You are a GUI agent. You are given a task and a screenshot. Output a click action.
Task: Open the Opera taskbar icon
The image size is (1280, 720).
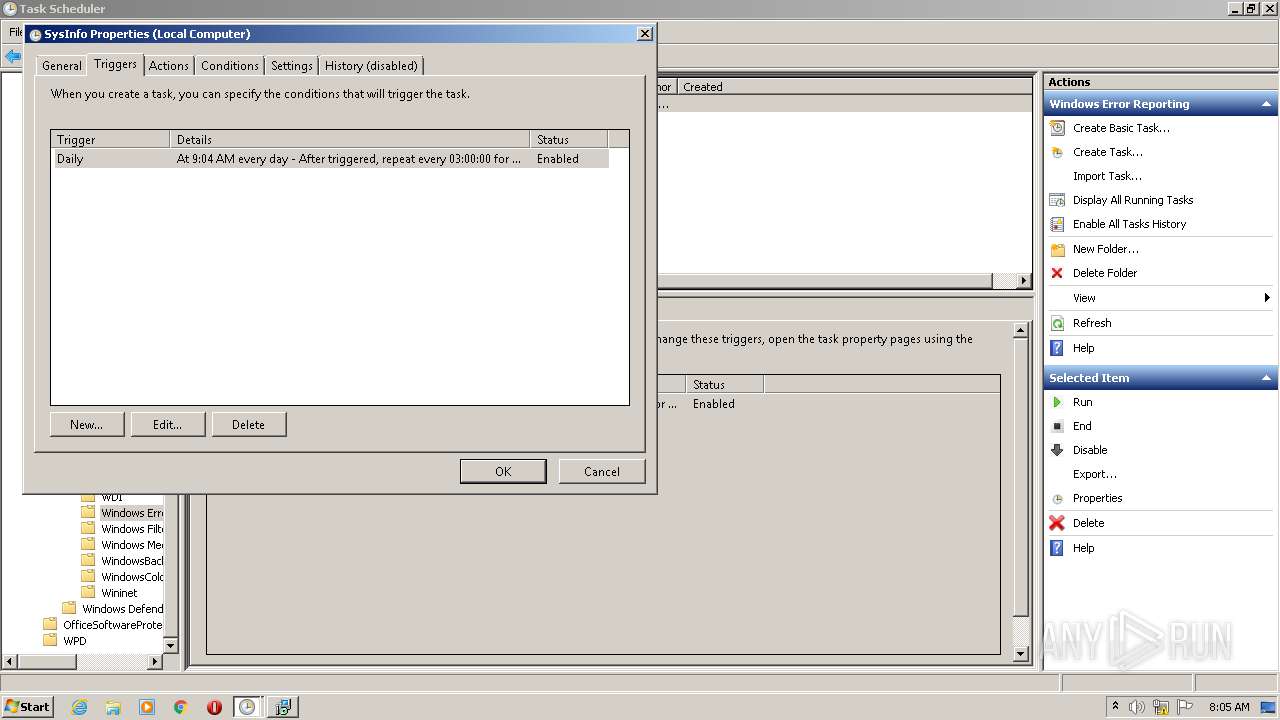[x=214, y=707]
